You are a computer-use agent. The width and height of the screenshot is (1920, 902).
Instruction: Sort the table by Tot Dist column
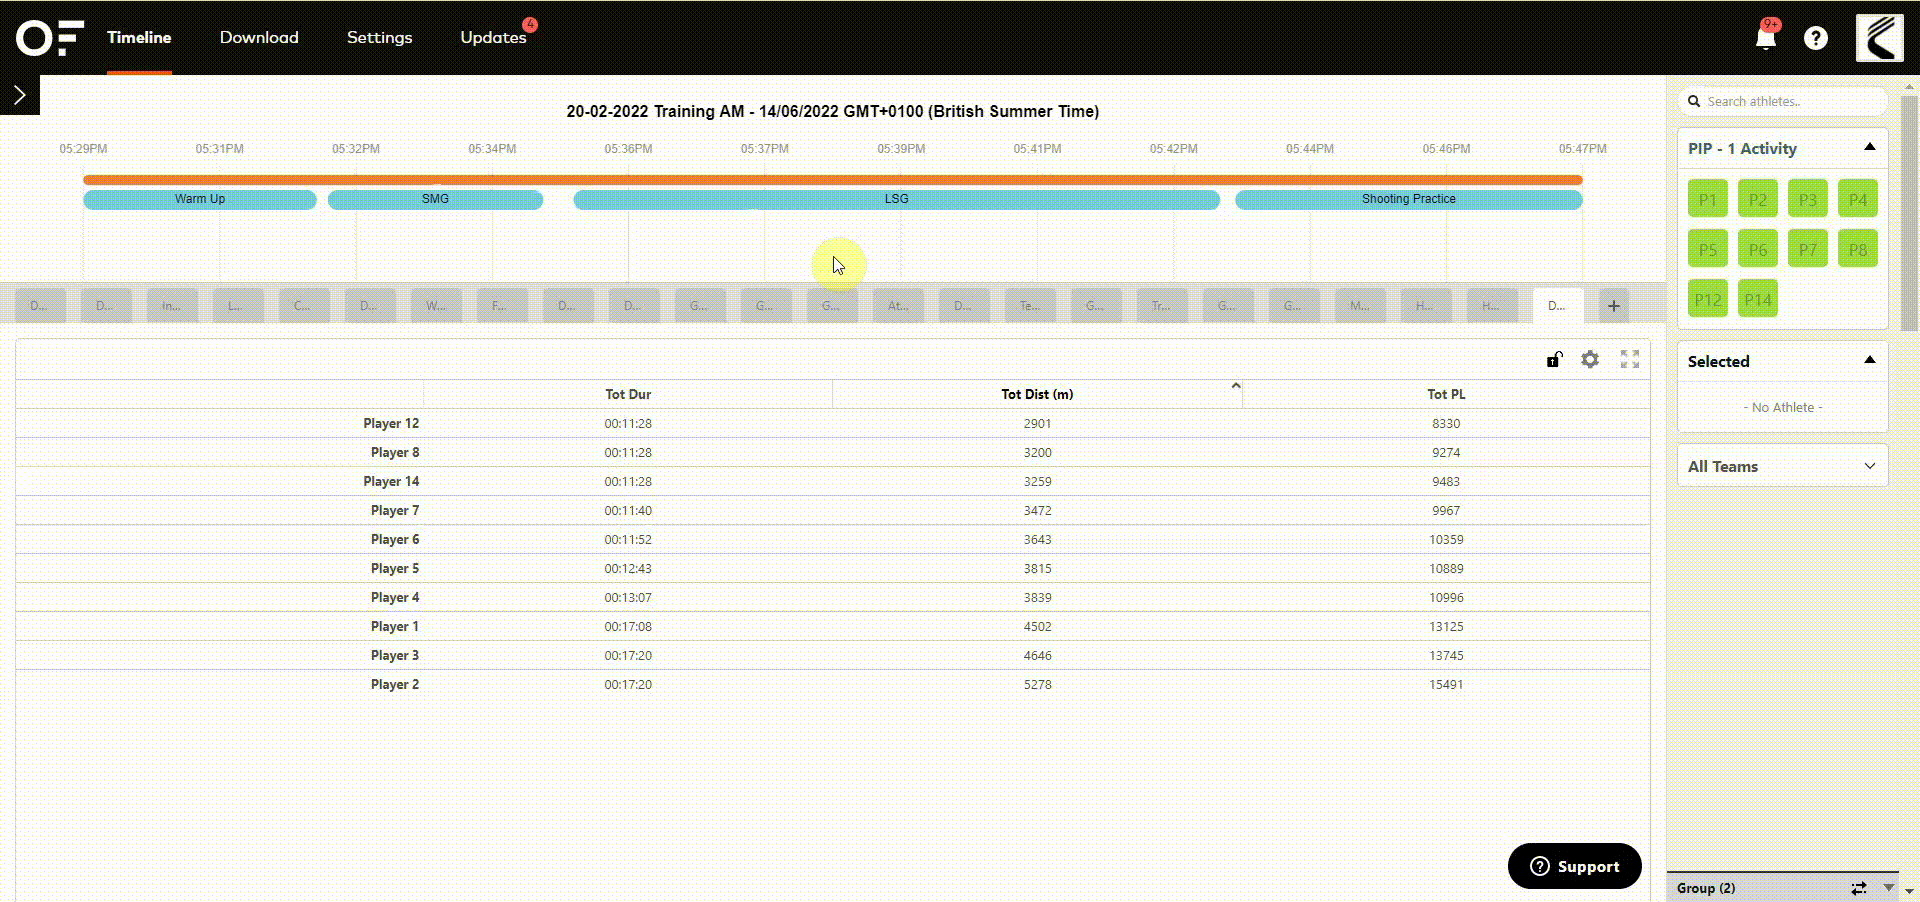click(x=1037, y=394)
